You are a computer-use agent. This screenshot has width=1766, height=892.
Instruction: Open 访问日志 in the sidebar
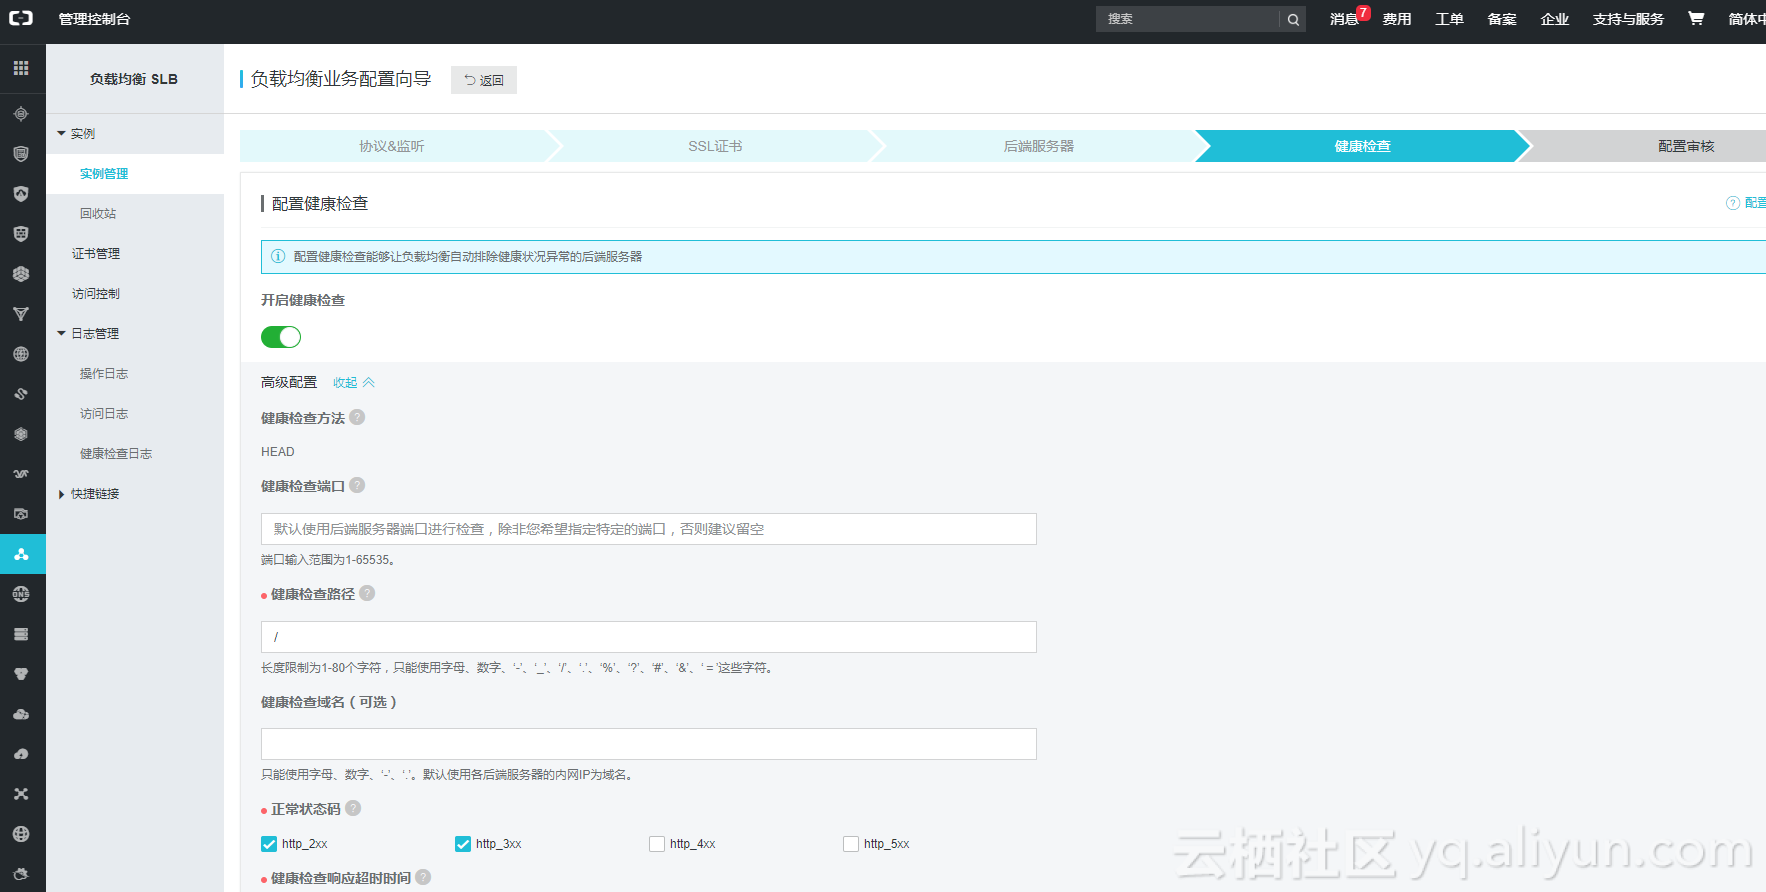tap(104, 414)
